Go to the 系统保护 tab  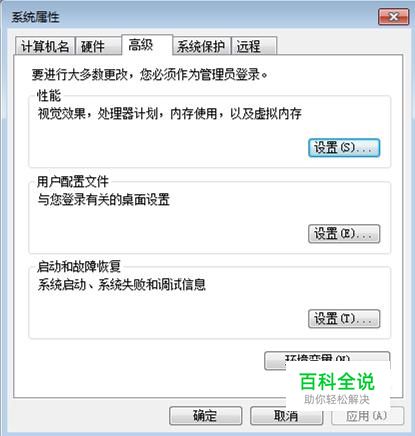[x=201, y=46]
